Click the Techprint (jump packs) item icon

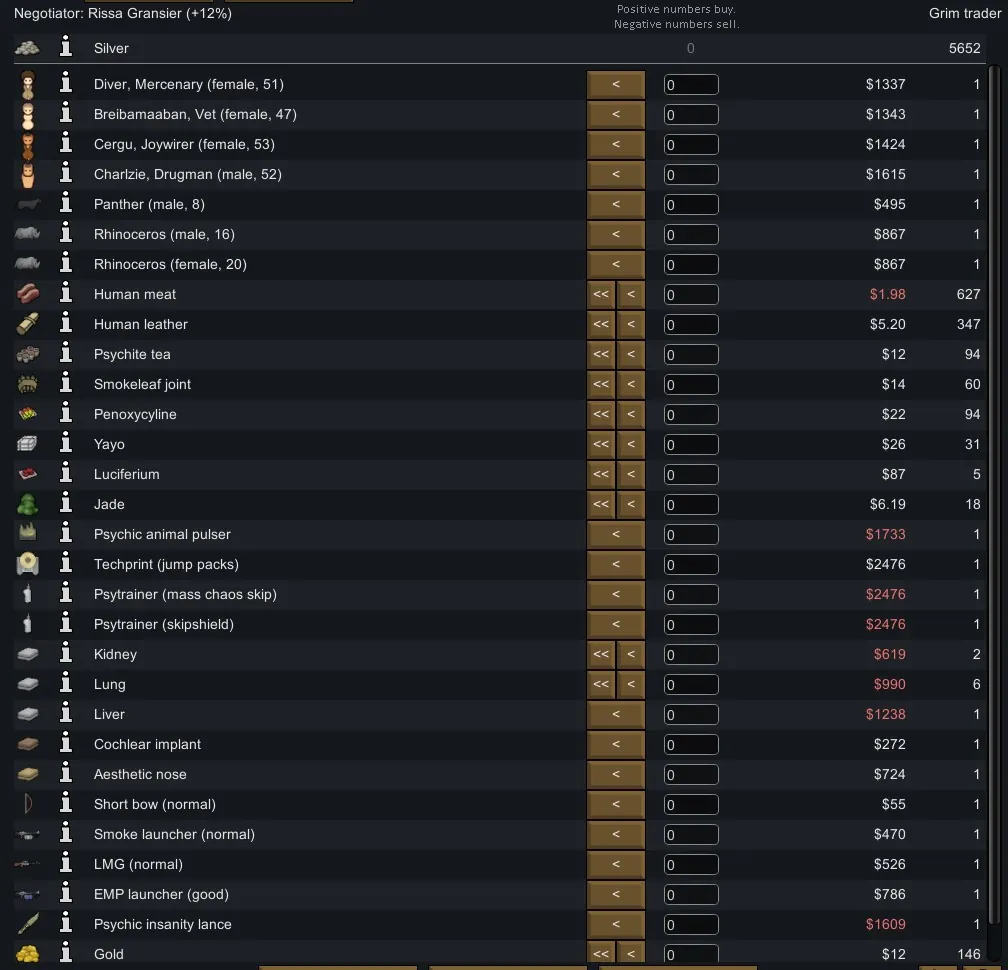[28, 564]
